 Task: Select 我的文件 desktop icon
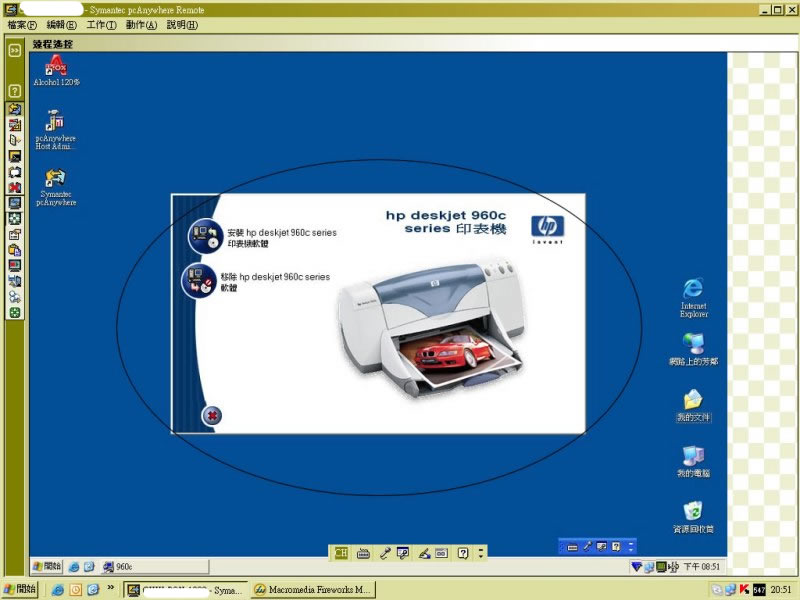click(x=693, y=406)
